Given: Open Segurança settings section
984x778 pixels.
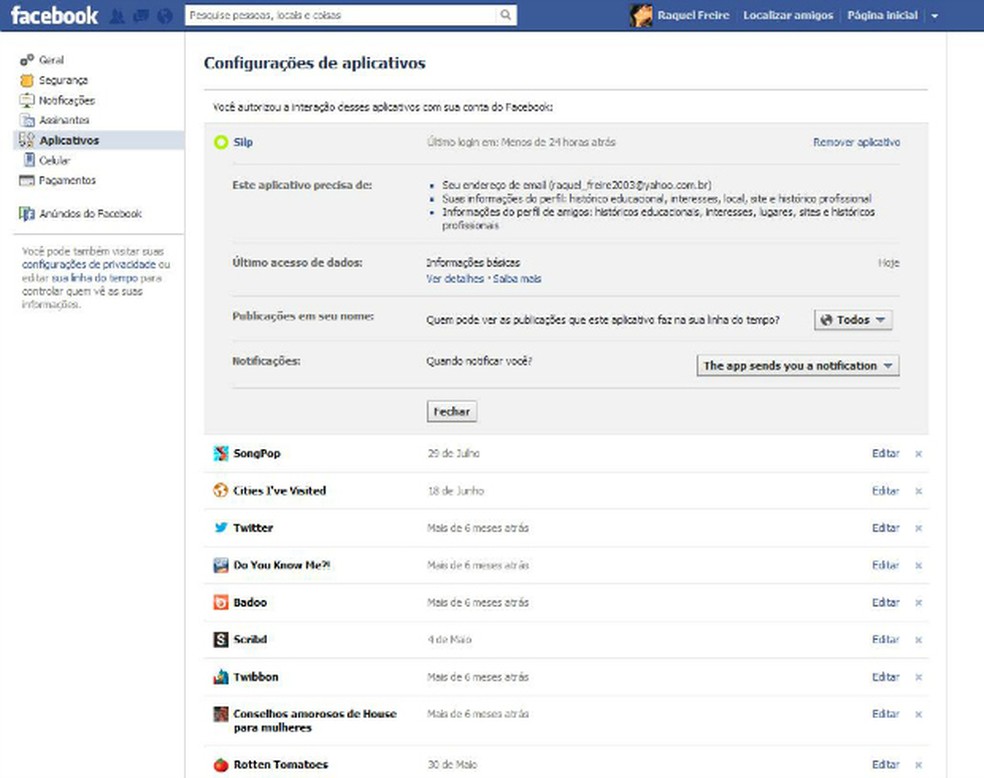Looking at the screenshot, I should tap(63, 80).
